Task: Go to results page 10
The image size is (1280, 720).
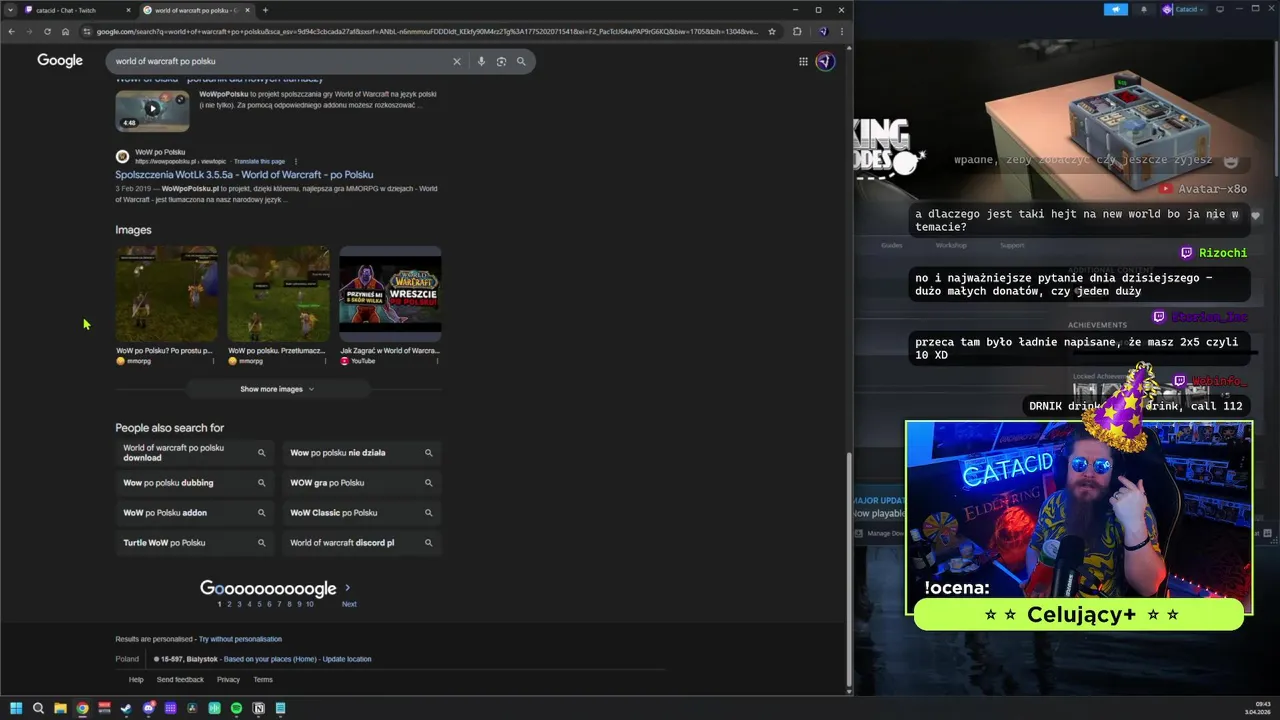Action: tap(310, 604)
